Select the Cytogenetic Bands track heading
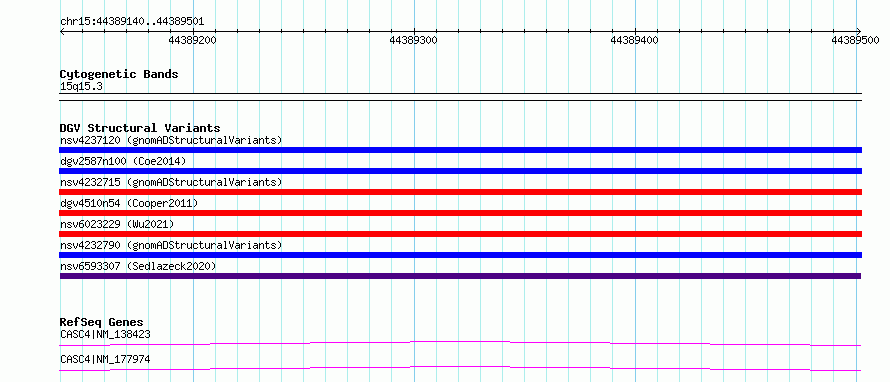890x382 pixels. point(119,74)
